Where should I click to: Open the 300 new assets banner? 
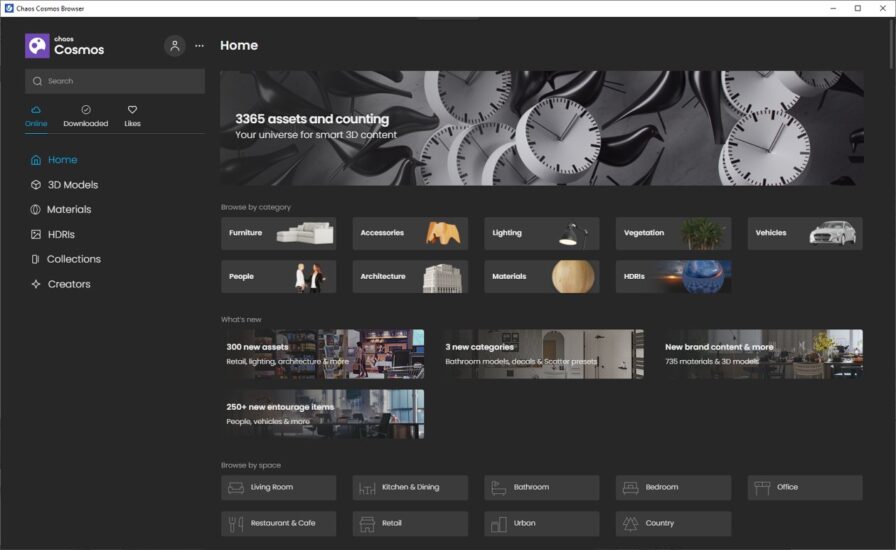(x=322, y=354)
